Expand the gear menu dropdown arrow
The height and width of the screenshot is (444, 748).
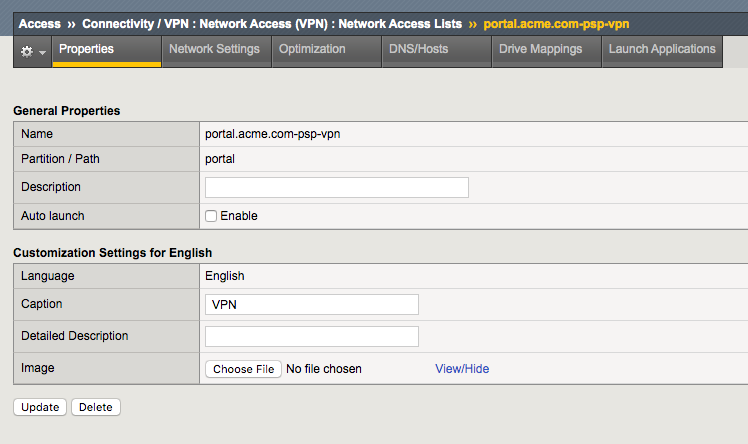(x=42, y=52)
